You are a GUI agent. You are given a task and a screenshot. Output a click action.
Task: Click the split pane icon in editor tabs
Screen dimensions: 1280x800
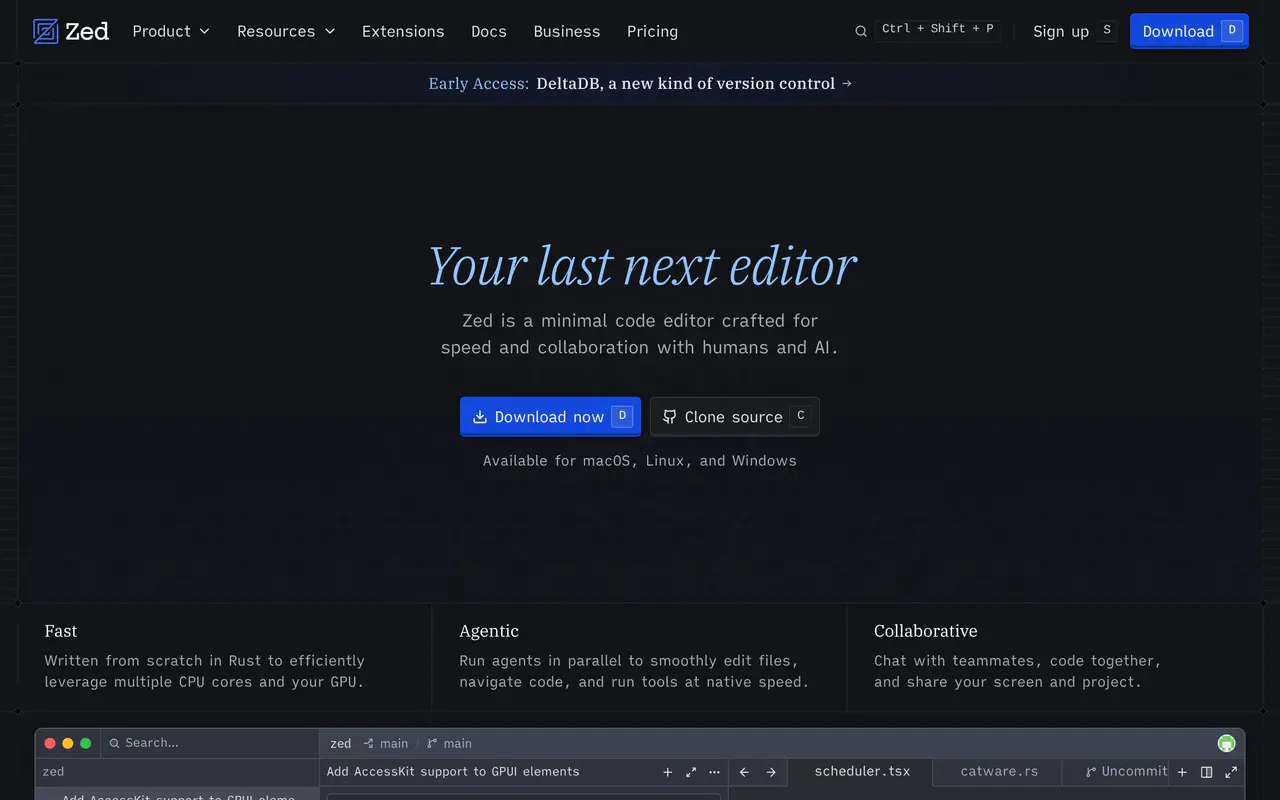[x=1207, y=772]
